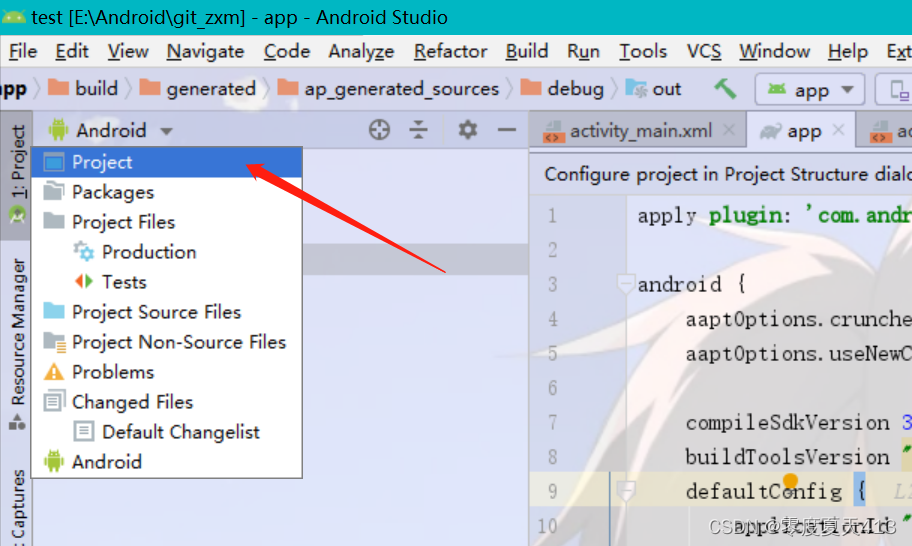
Task: Click the build breadcrumb folder
Action: (x=83, y=88)
